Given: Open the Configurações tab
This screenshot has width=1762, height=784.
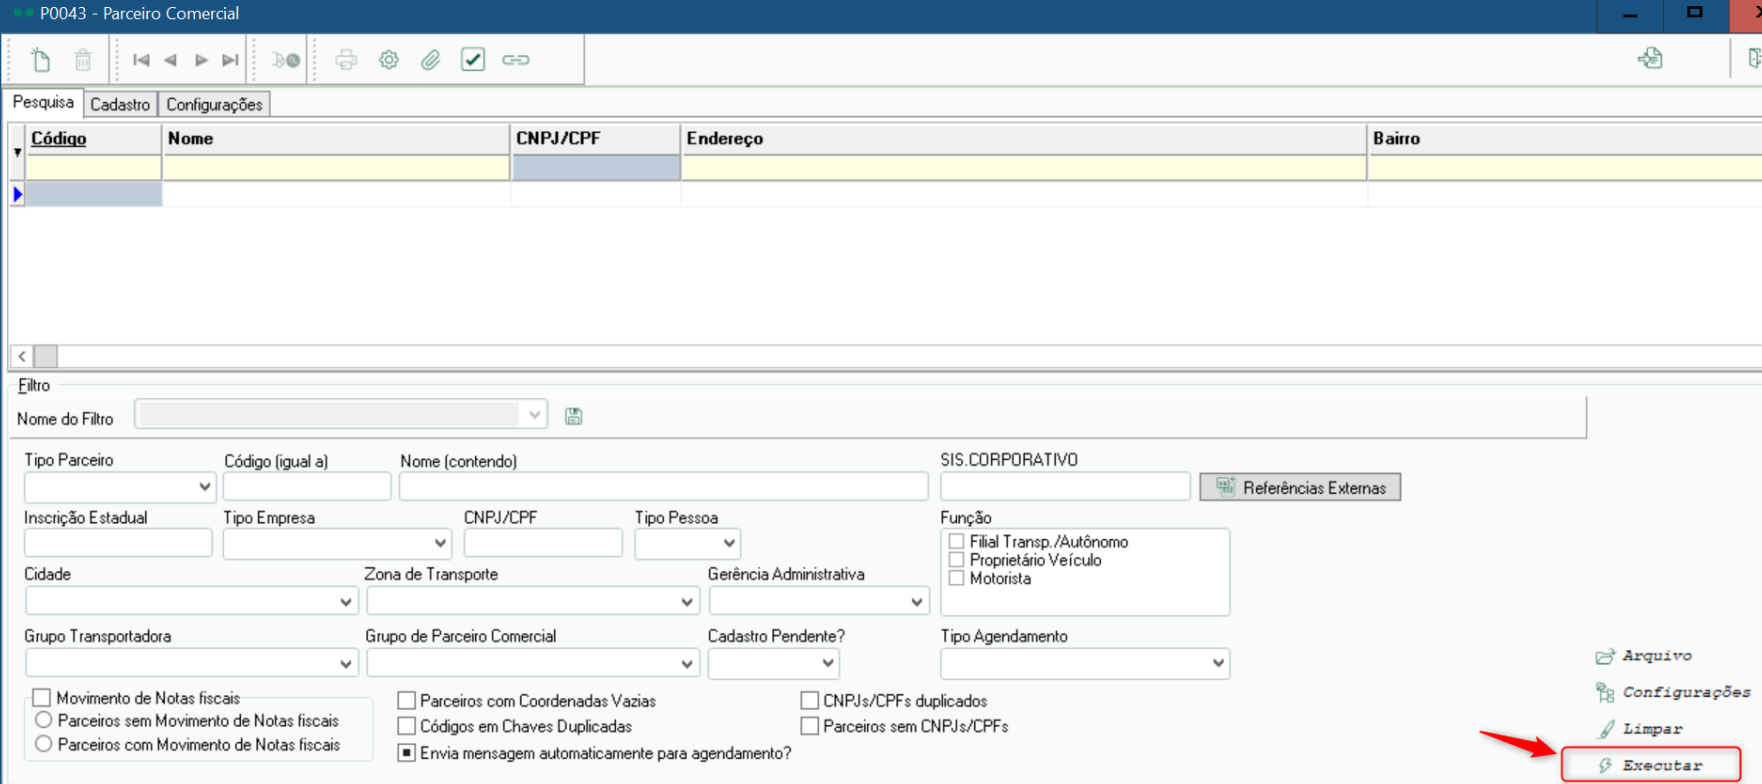Looking at the screenshot, I should [x=214, y=104].
